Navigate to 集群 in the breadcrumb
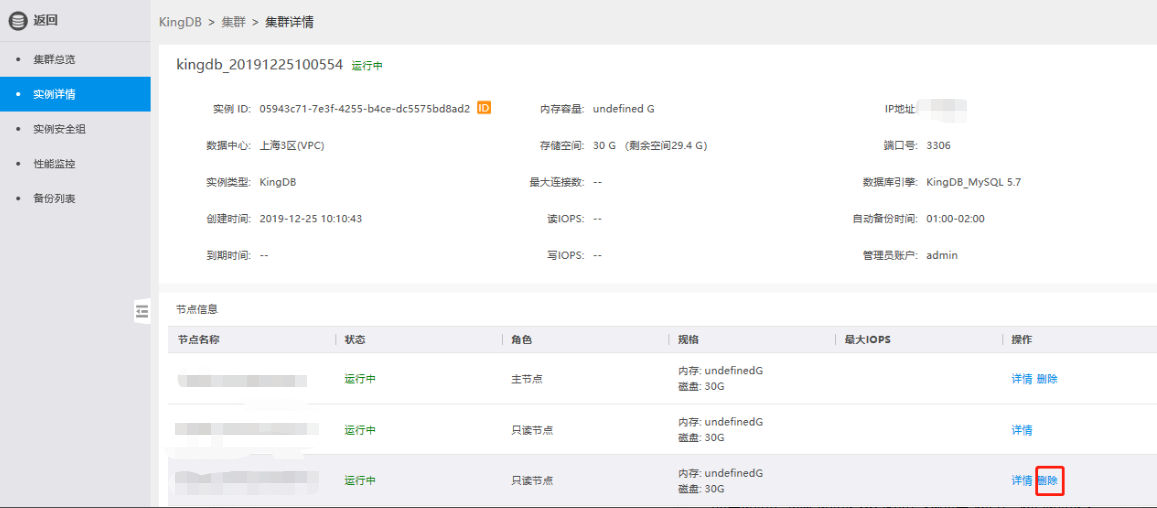The width and height of the screenshot is (1157, 508). point(233,22)
